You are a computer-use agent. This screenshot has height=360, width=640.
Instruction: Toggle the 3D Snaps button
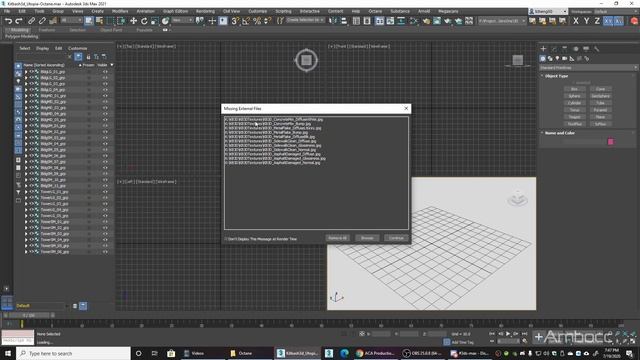pyautogui.click(x=235, y=21)
